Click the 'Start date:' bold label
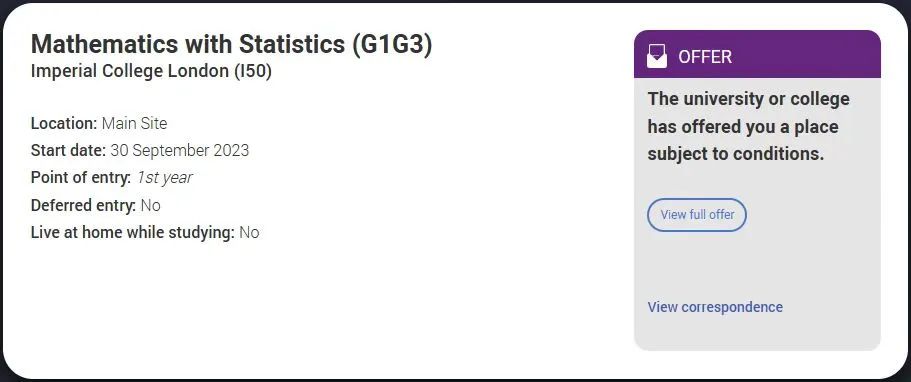The image size is (911, 382). click(x=69, y=151)
